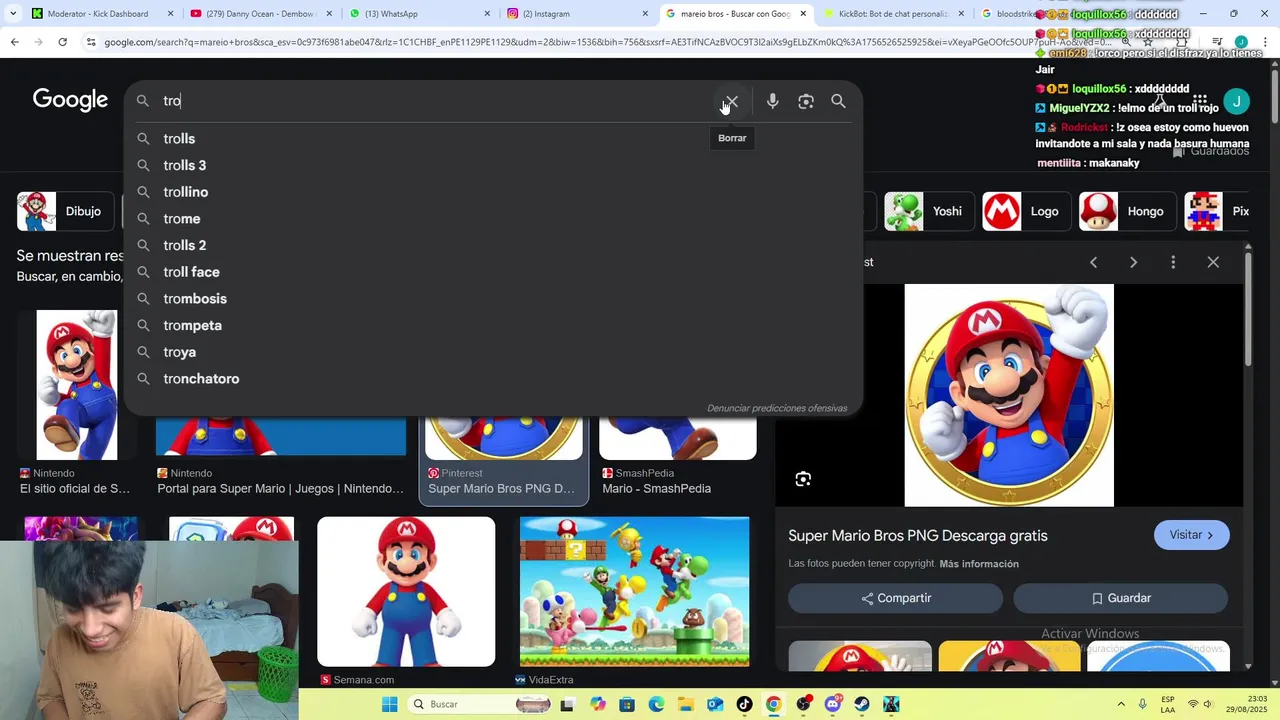Clear the search box with the X icon
Image resolution: width=1280 pixels, height=720 pixels.
(732, 101)
